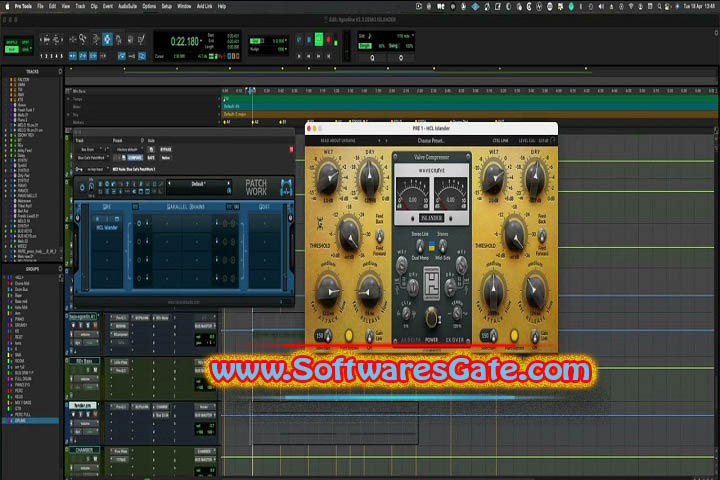720x480 pixels.
Task: Select the Zoomer tool in Pro Tools toolbar
Action: pyautogui.click(x=83, y=40)
